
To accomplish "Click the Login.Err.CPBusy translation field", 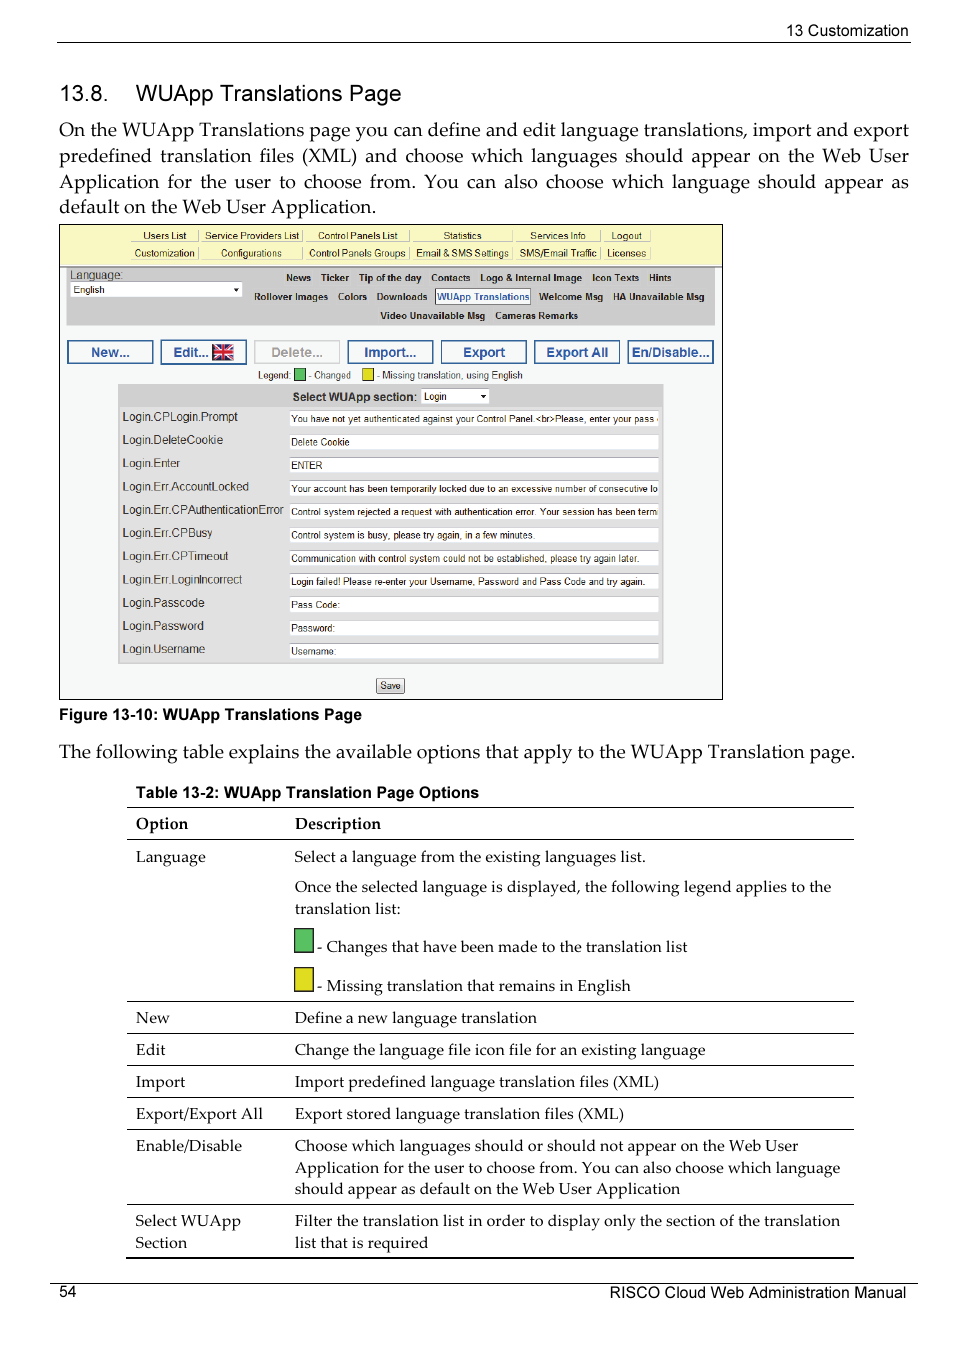I will pos(474,535).
